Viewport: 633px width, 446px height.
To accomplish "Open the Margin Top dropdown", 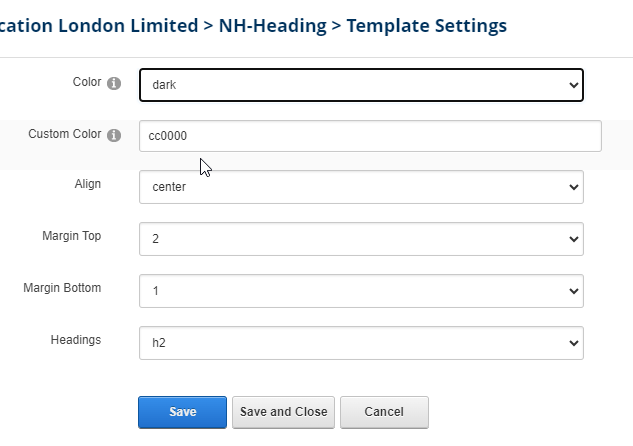I will pyautogui.click(x=361, y=239).
